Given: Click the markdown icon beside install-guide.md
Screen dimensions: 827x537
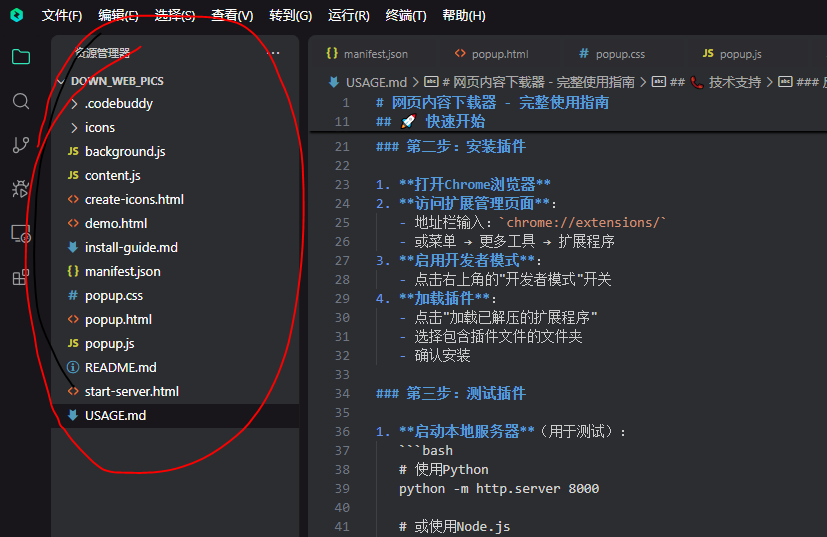Looking at the screenshot, I should coord(73,247).
